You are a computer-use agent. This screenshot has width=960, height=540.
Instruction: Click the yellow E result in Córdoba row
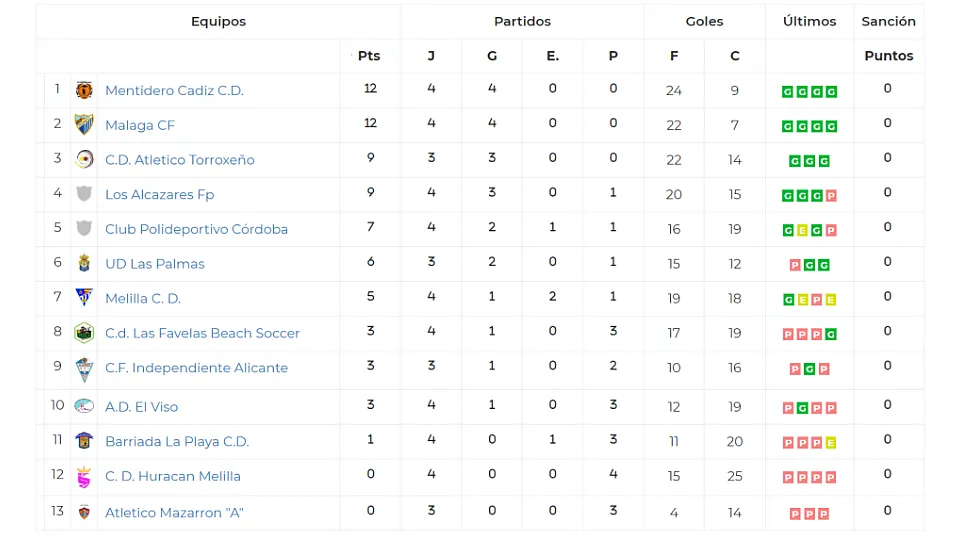click(802, 231)
